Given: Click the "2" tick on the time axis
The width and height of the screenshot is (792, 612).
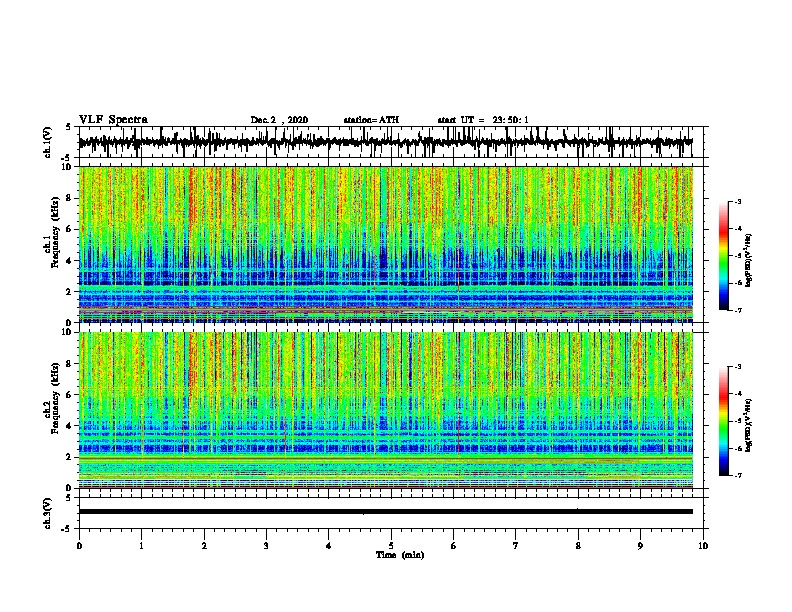Looking at the screenshot, I should click(204, 545).
